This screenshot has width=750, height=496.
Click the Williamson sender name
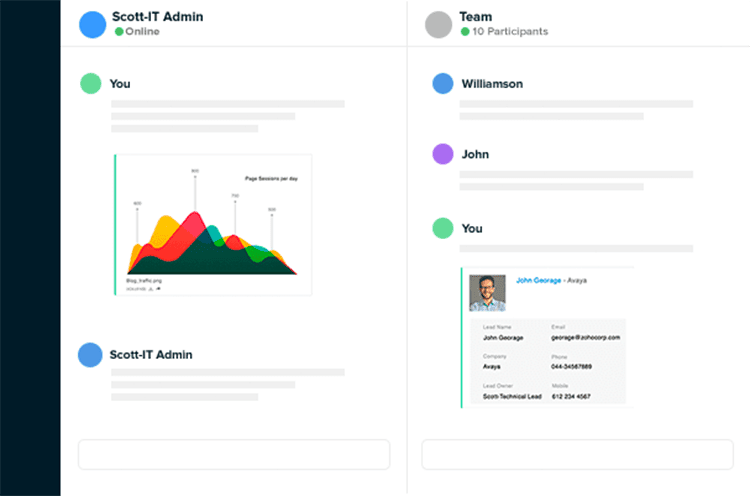click(x=492, y=84)
